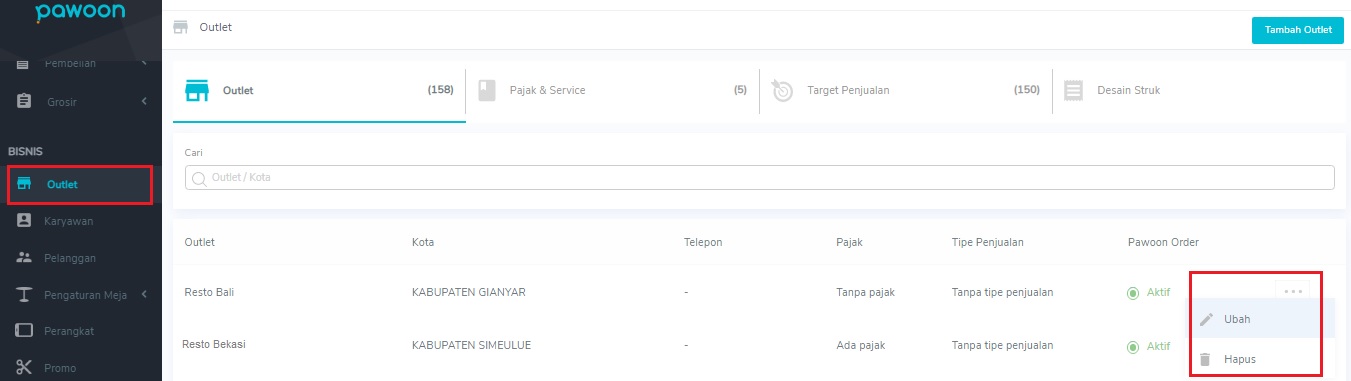Click the Telepon column header
Viewport: 1351px width, 381px height.
703,242
